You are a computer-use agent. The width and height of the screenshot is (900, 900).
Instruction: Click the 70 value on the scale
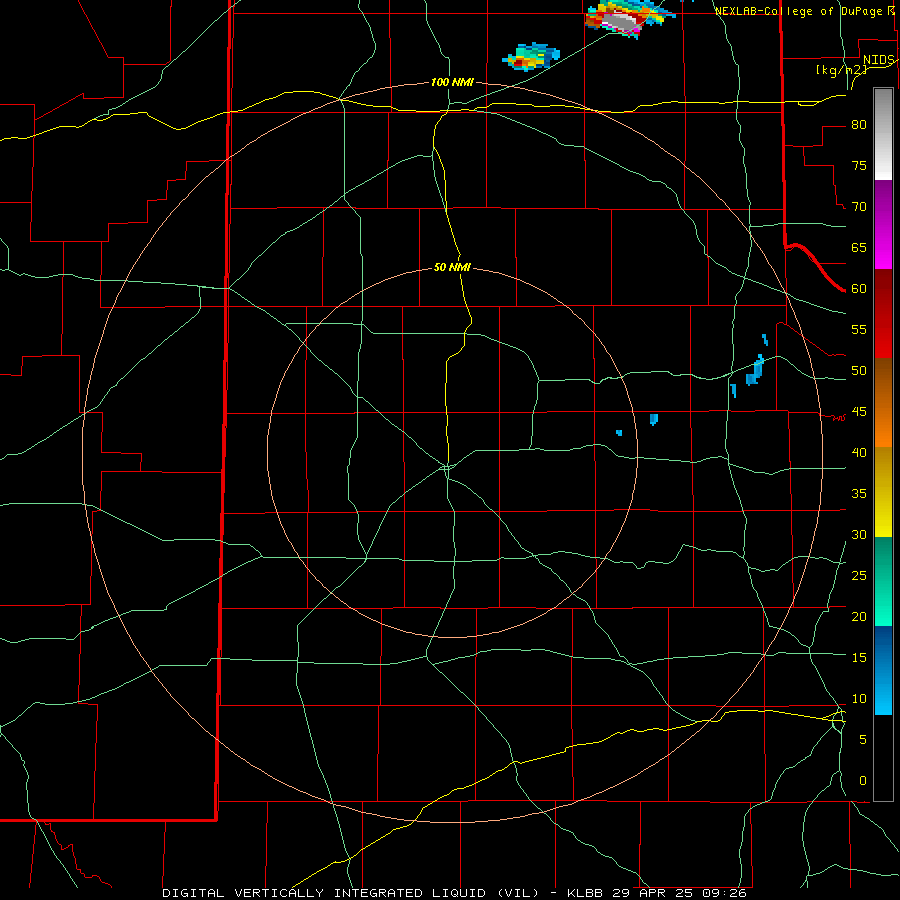click(859, 207)
